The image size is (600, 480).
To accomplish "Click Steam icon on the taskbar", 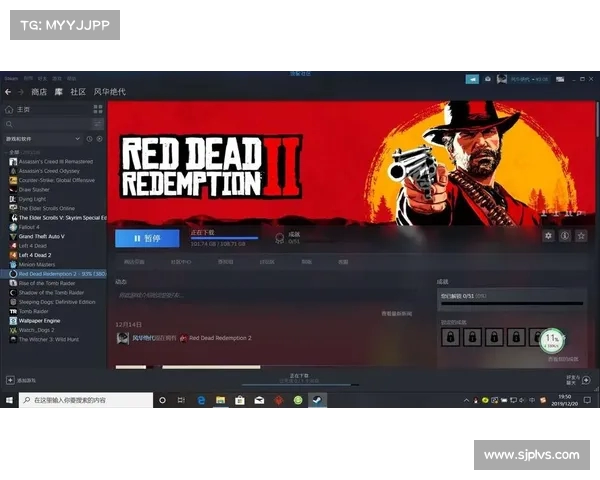I will click(x=317, y=400).
